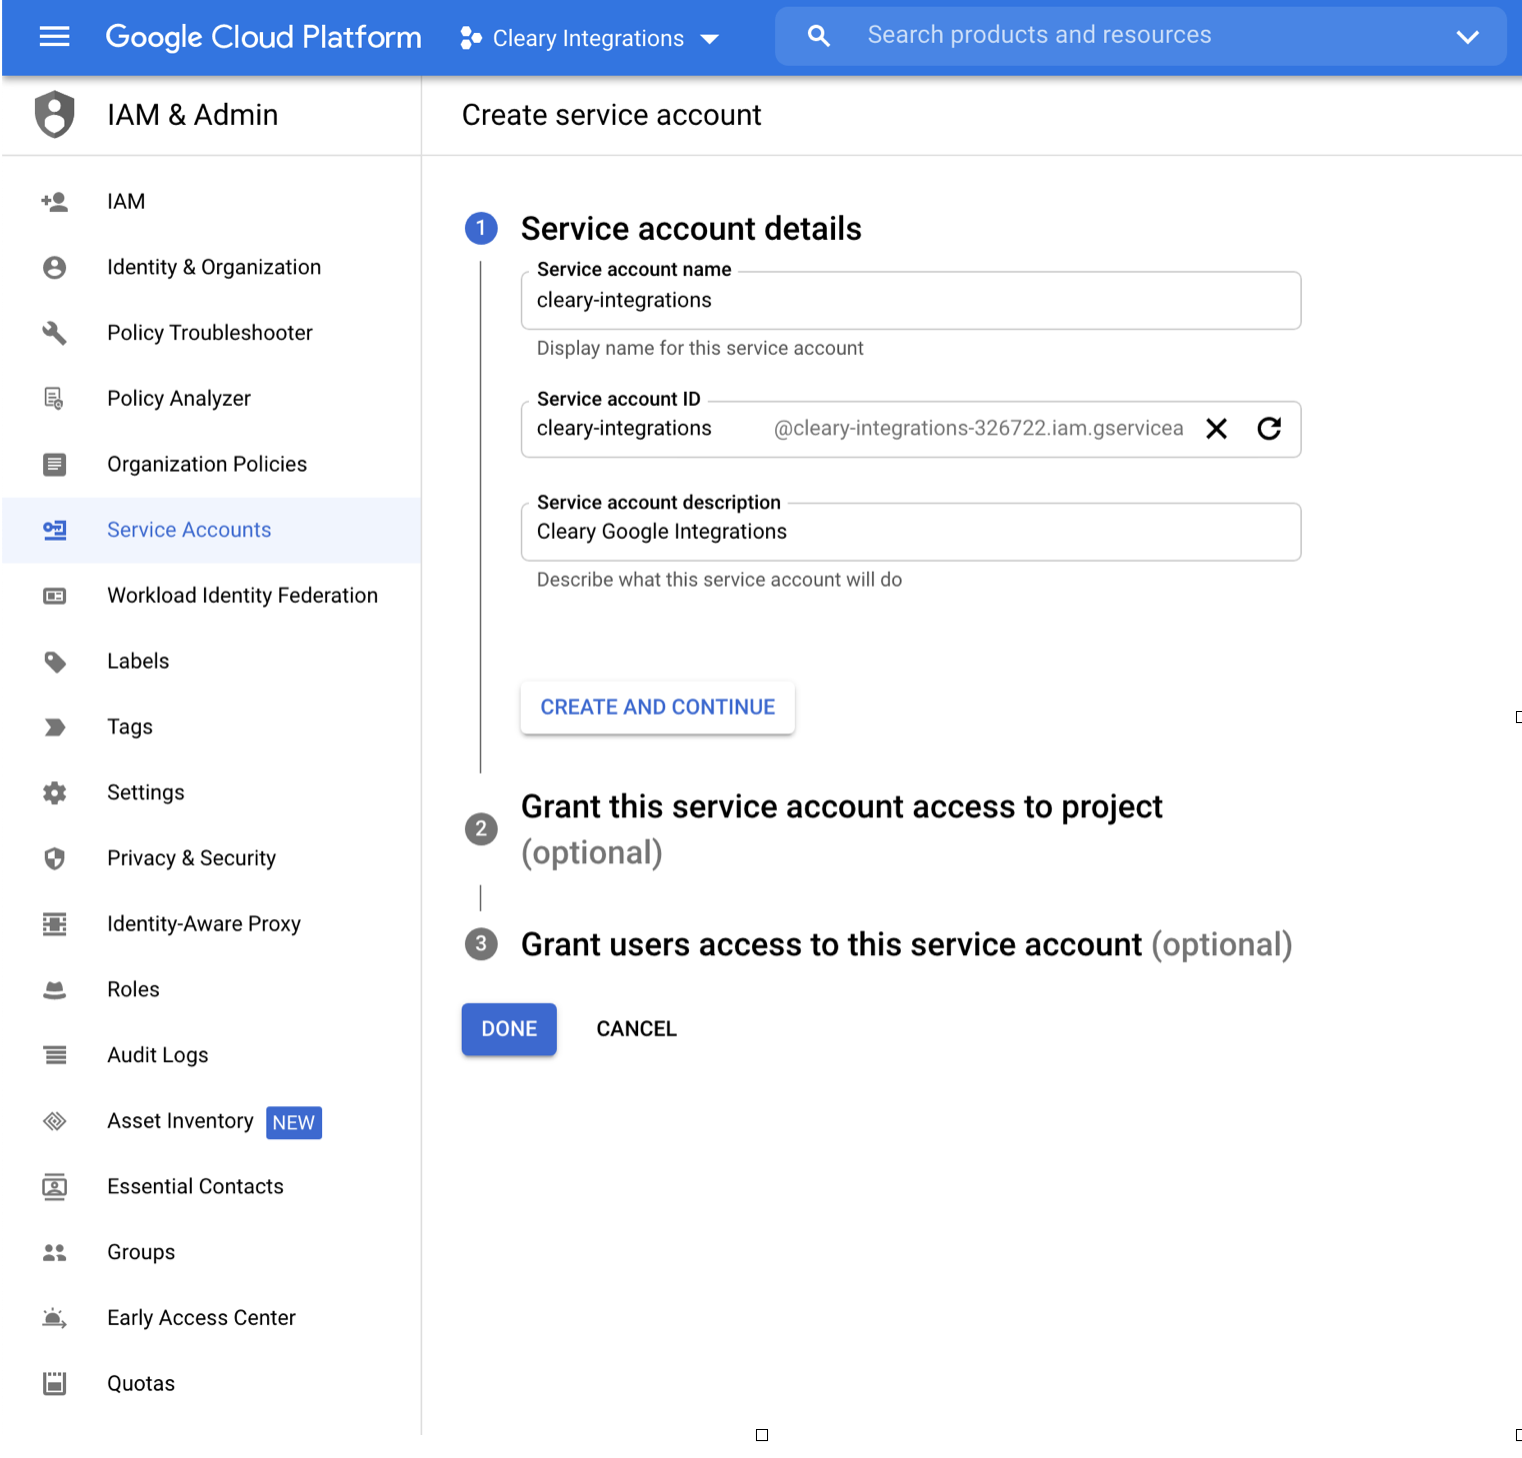Go to Identity & Organization
The width and height of the screenshot is (1522, 1458).
211,267
